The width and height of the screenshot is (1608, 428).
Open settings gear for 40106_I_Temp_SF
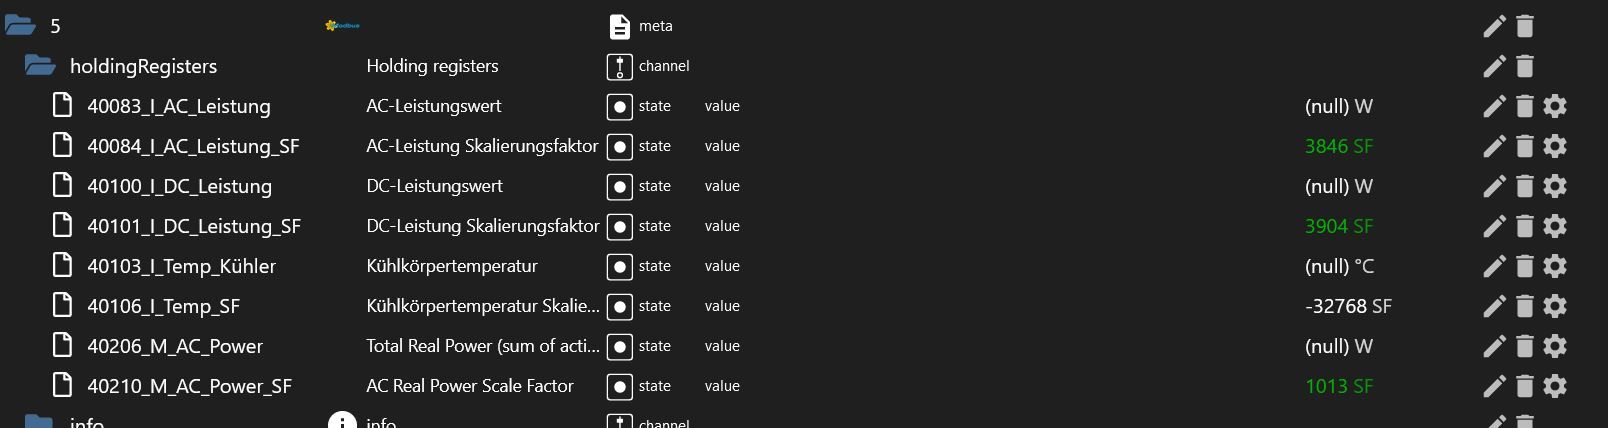pos(1554,306)
